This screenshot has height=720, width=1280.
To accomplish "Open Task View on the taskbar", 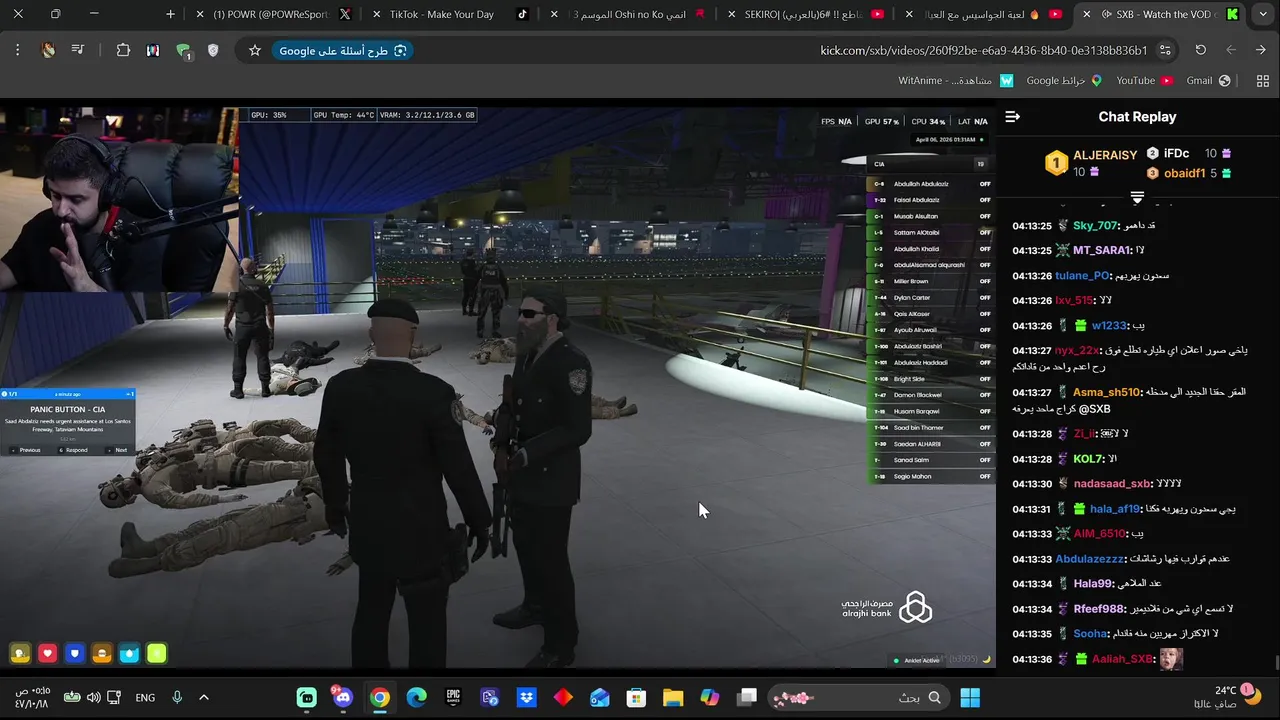I will 747,697.
